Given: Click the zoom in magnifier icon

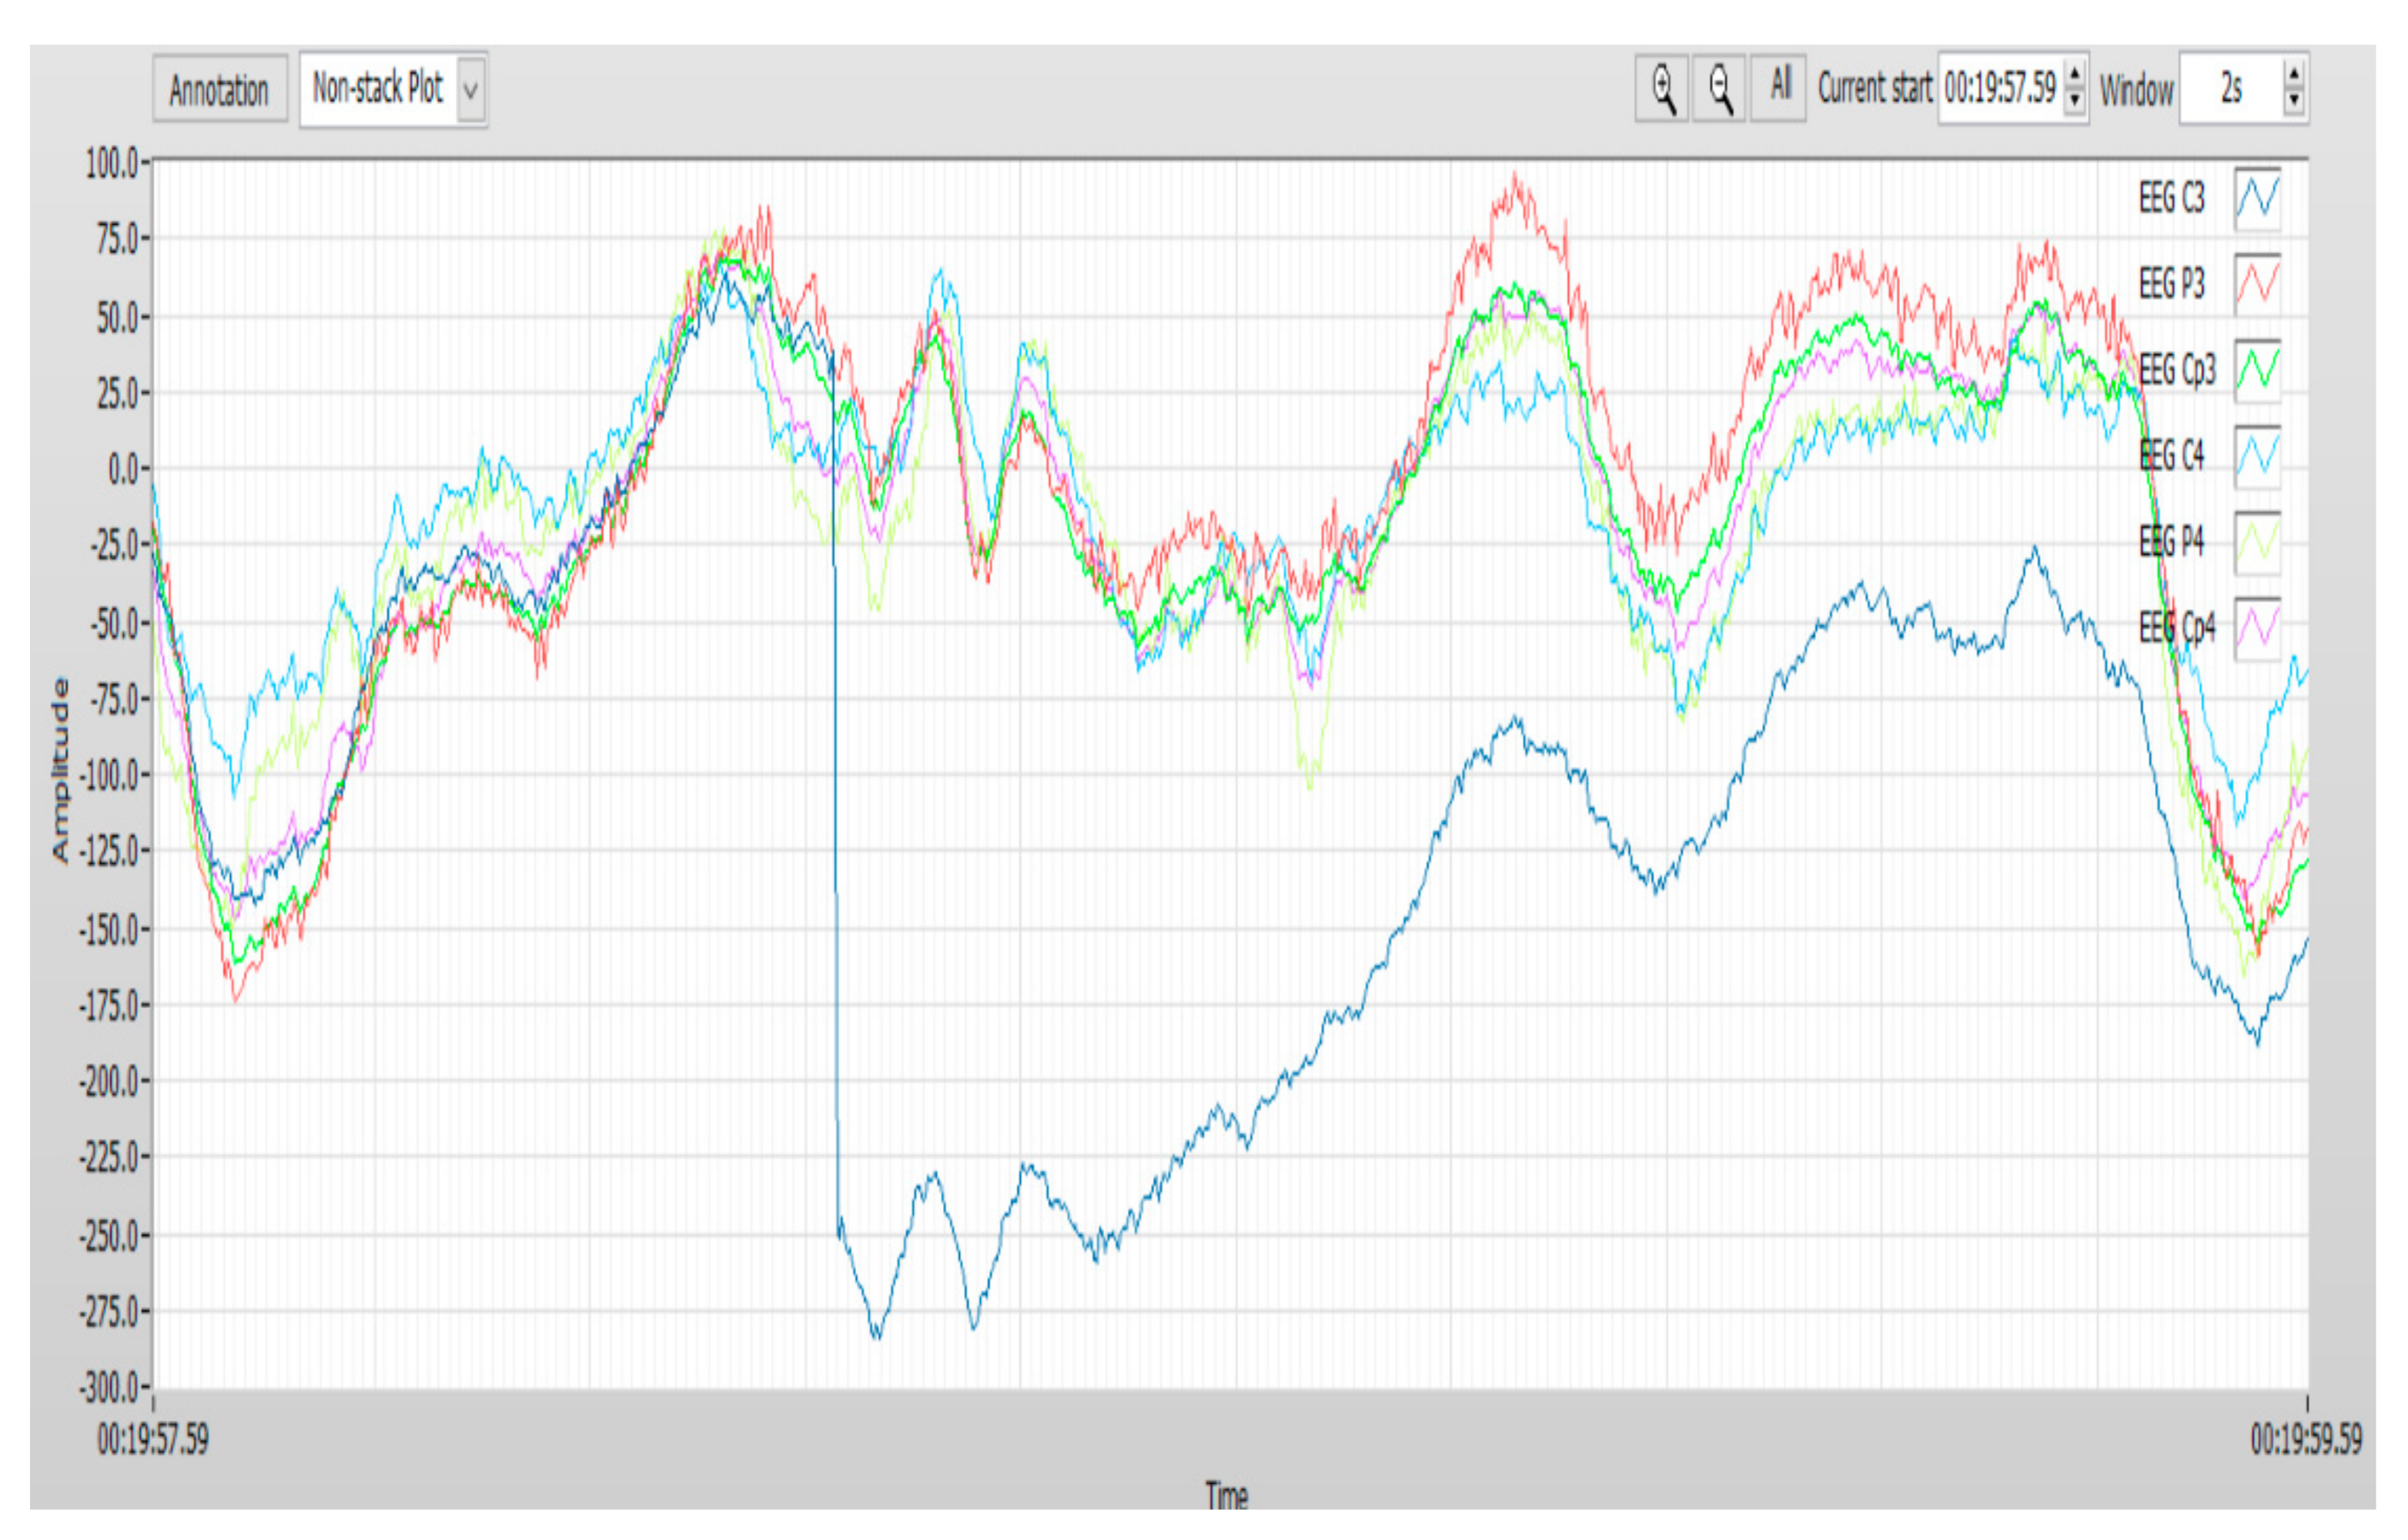Looking at the screenshot, I should (1662, 89).
